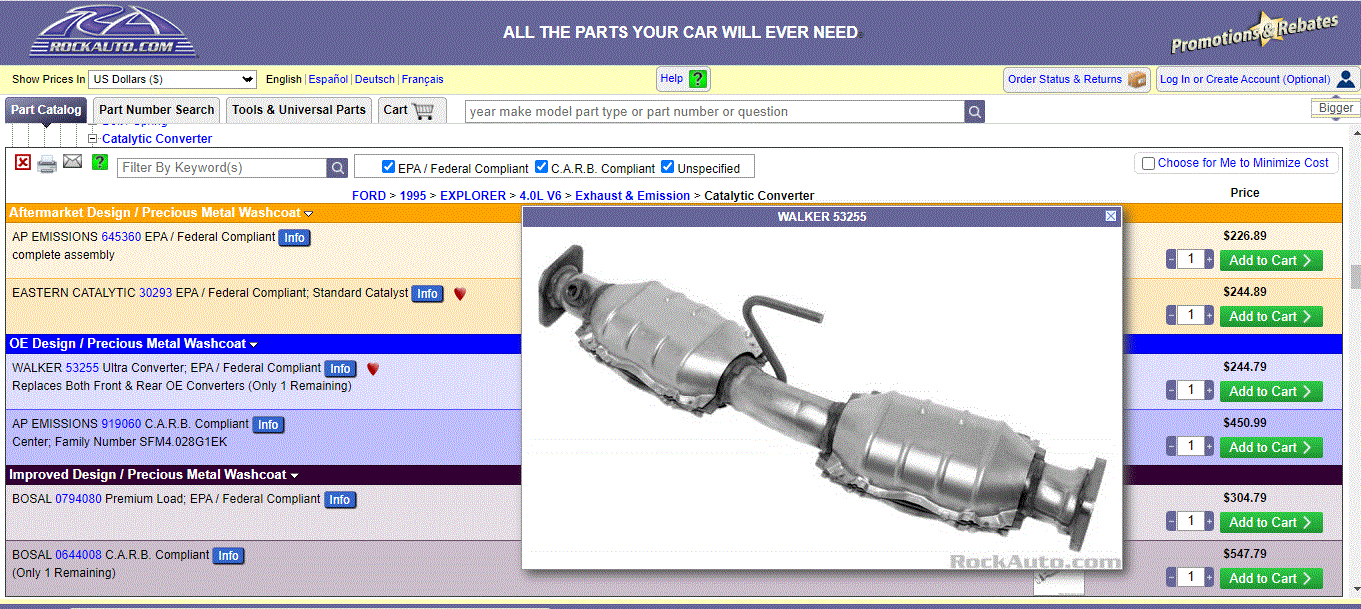Add the $244.89 EASTERN CATALYTIC part to cart
The width and height of the screenshot is (1361, 609).
click(x=1271, y=316)
